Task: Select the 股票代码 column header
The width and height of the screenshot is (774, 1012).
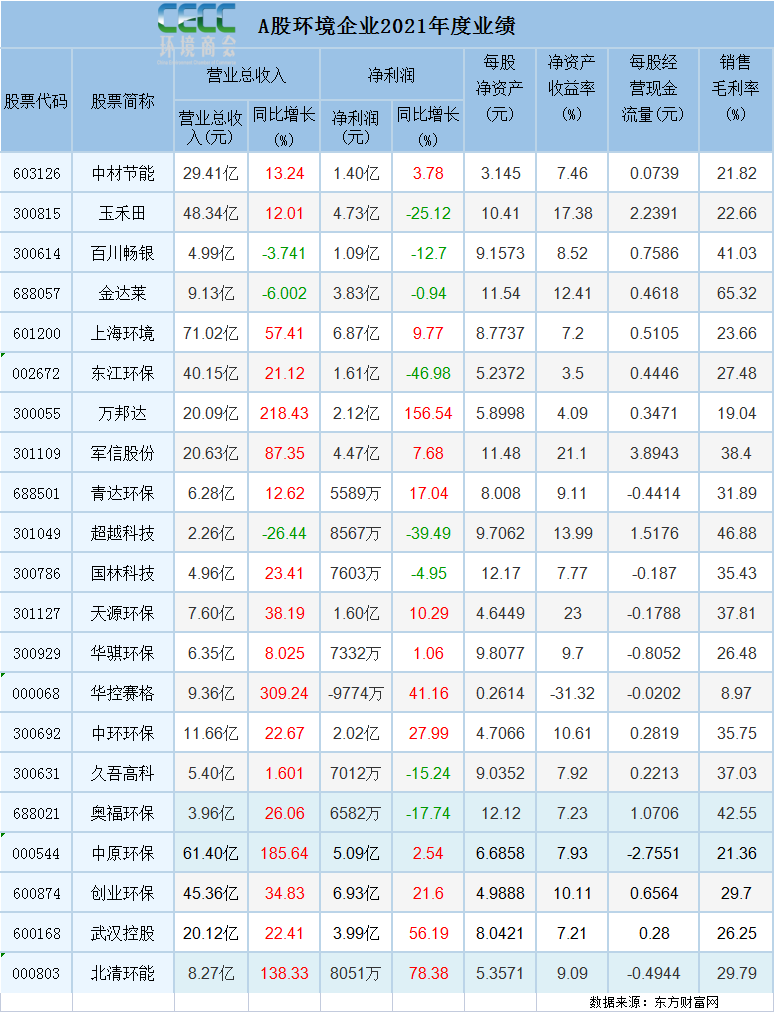Action: pyautogui.click(x=37, y=101)
